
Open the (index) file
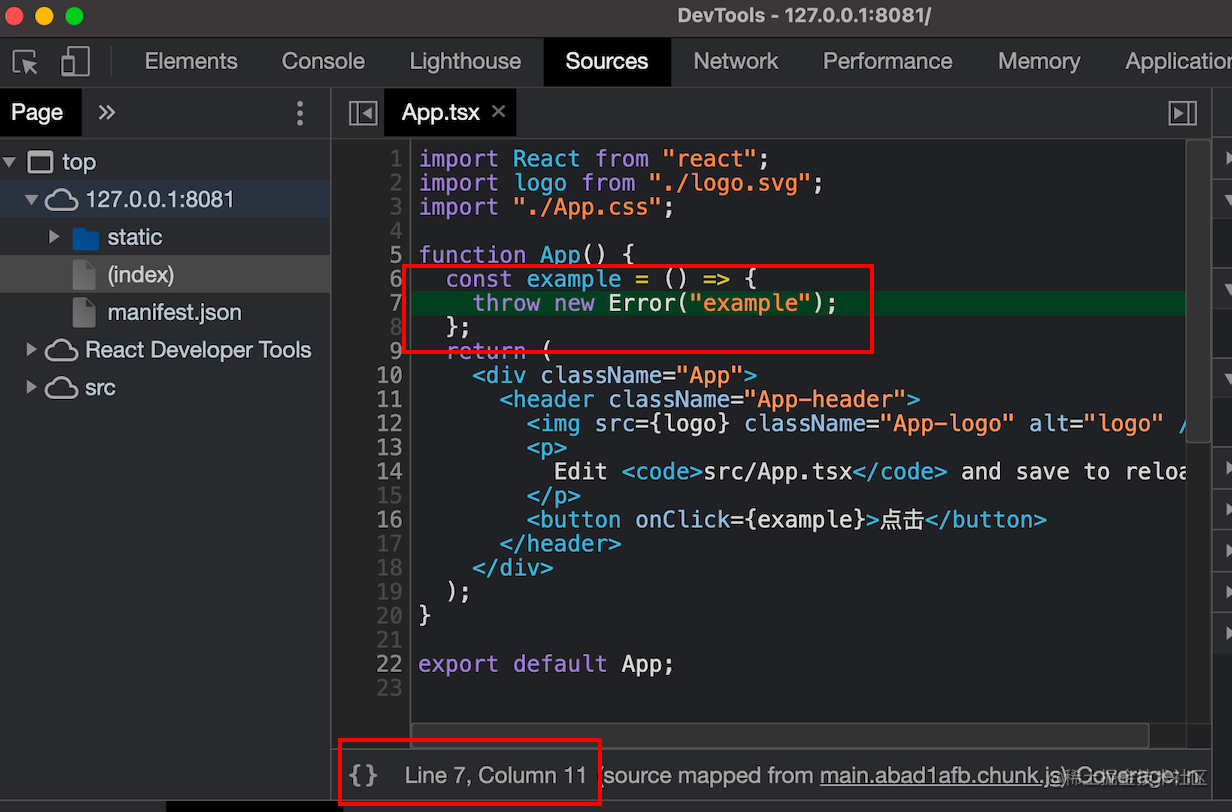pyautogui.click(x=141, y=274)
